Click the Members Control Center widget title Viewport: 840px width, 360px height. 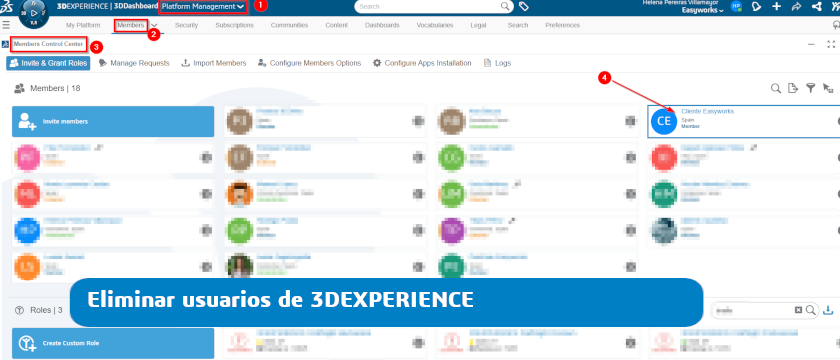48,44
